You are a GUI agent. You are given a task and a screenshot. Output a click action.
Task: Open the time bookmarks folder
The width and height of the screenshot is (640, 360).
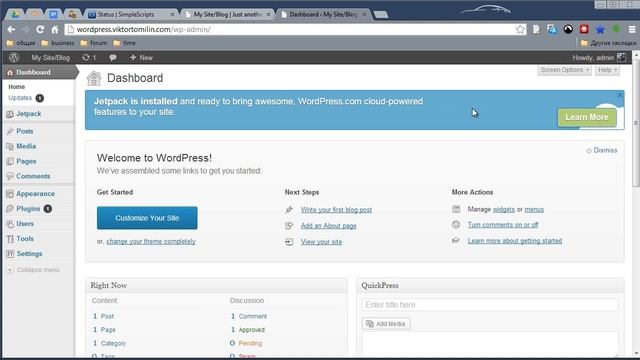[x=124, y=43]
